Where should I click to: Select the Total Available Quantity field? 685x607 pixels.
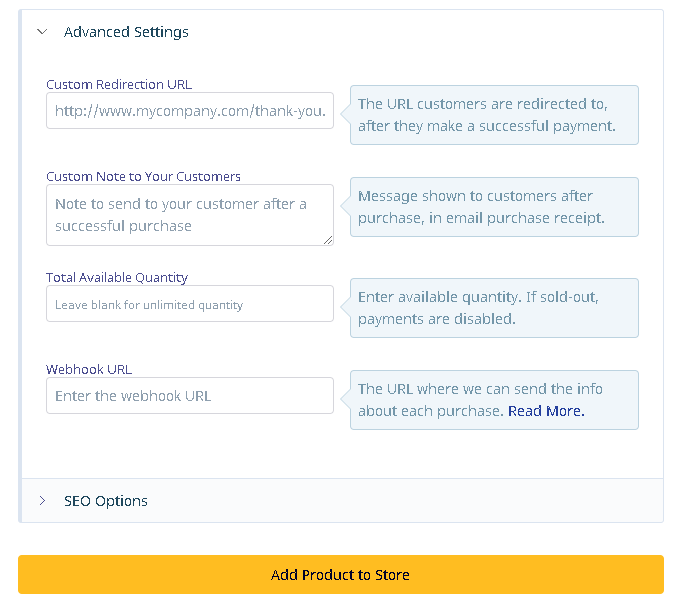190,304
